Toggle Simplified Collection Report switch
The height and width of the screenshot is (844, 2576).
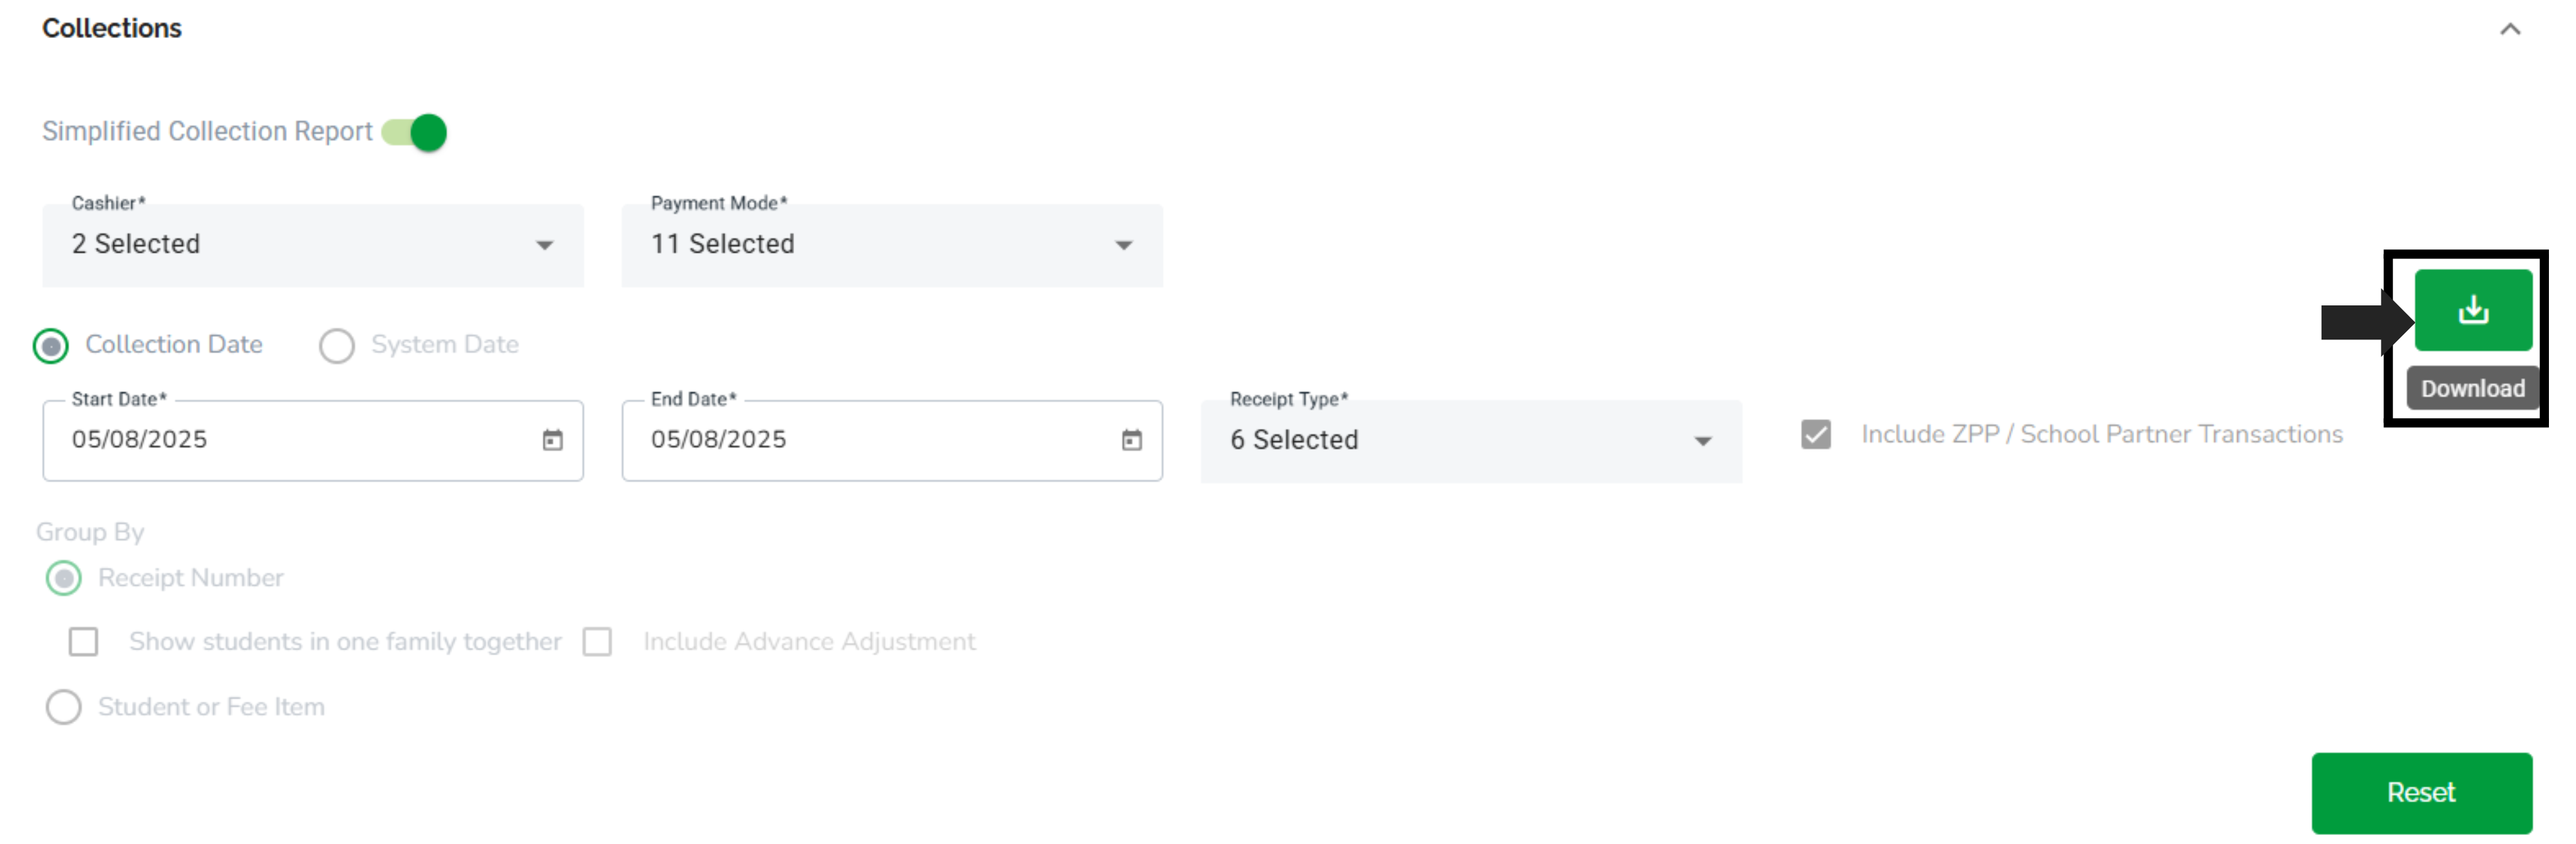(414, 132)
